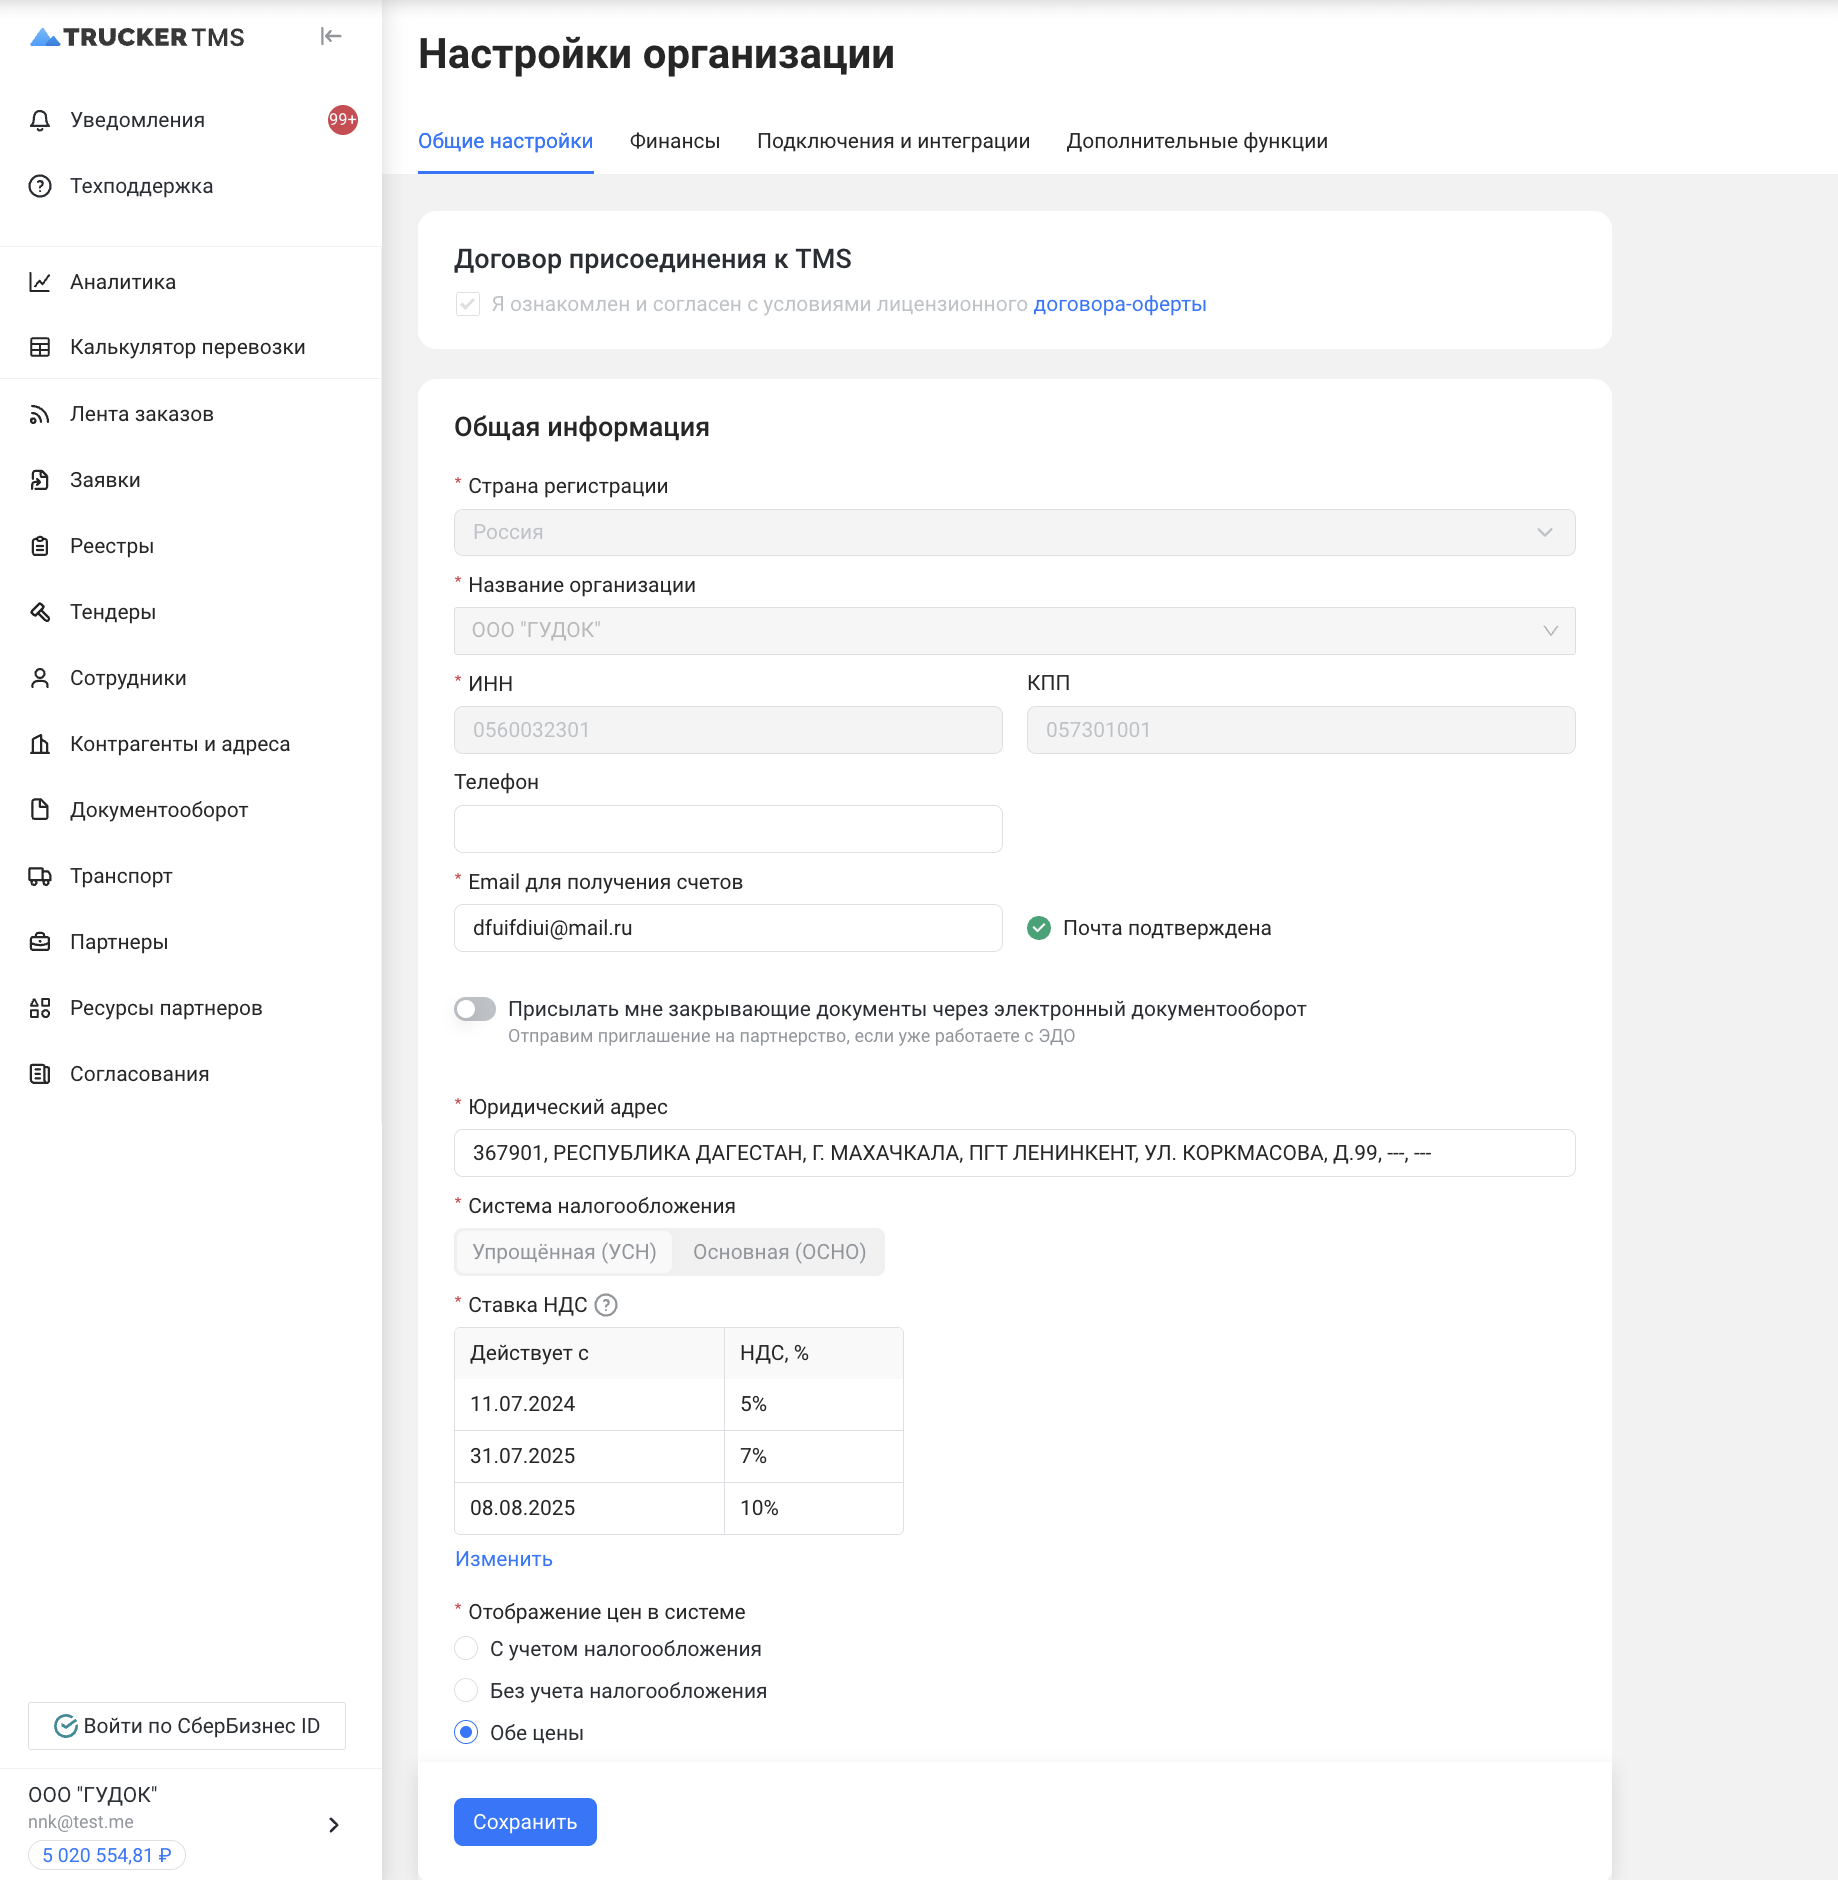
Task: Collapse the sidebar with arrow icon
Action: tap(331, 37)
